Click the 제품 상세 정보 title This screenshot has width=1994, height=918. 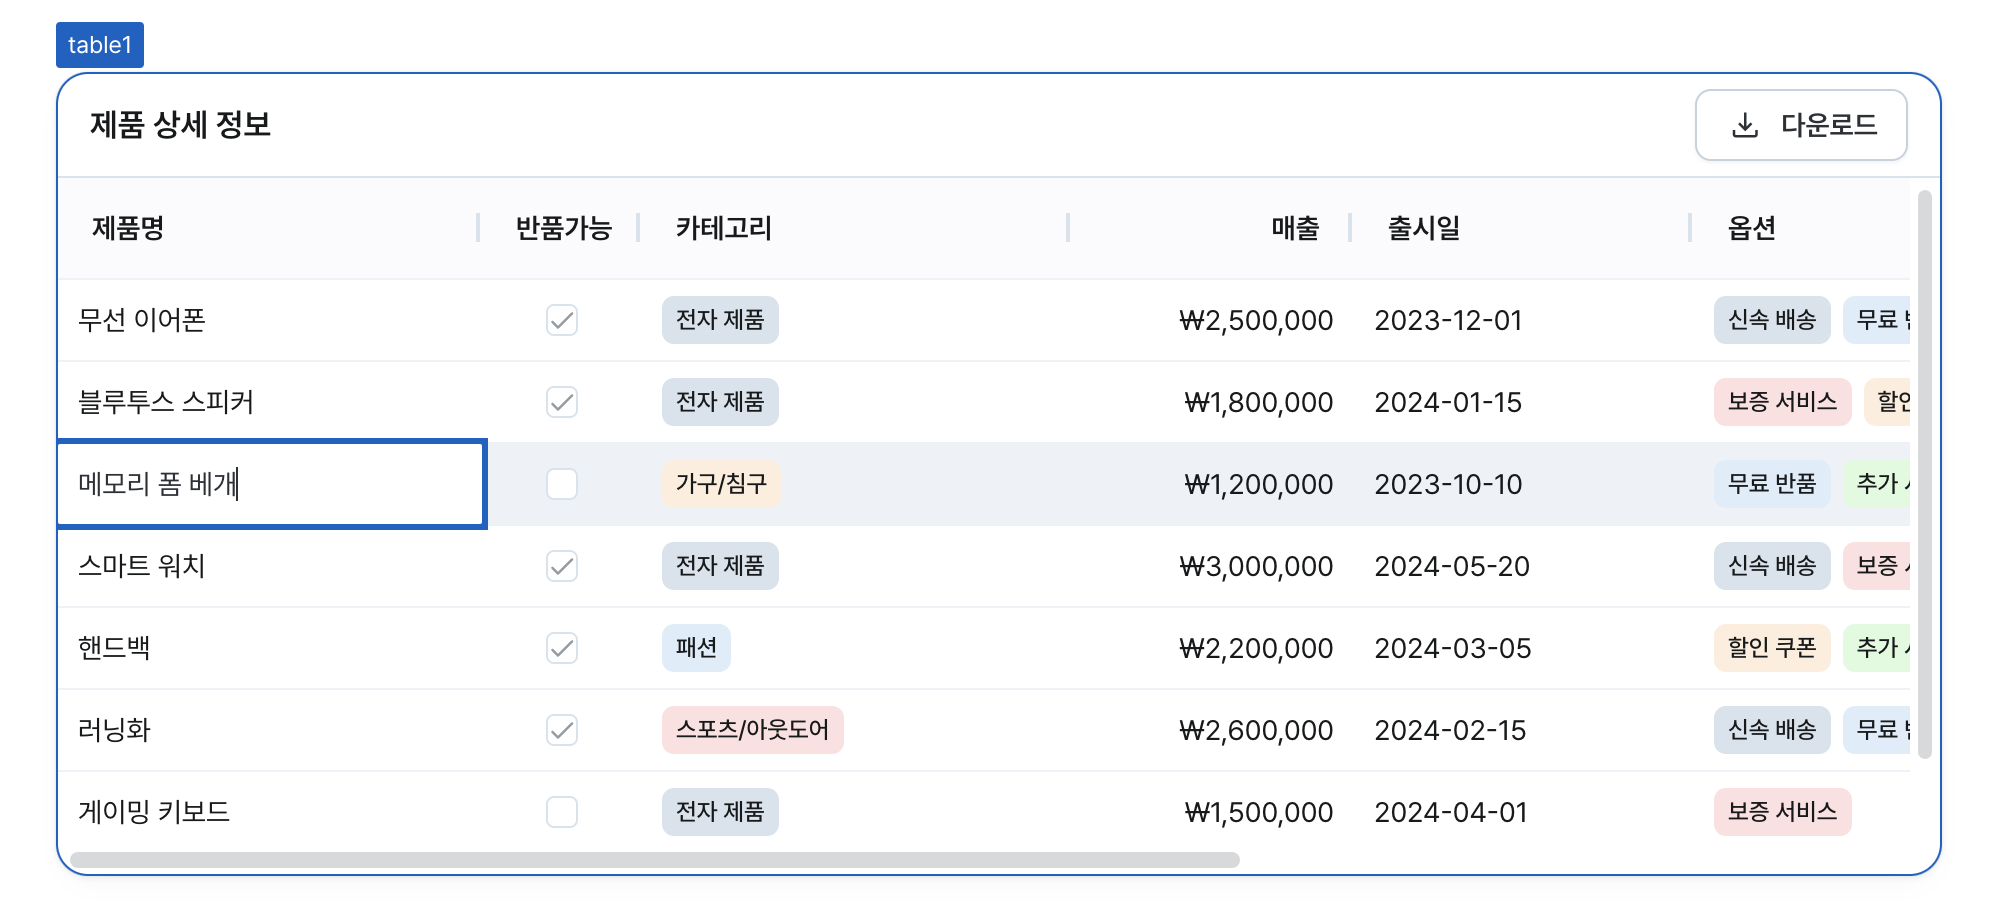[x=181, y=125]
